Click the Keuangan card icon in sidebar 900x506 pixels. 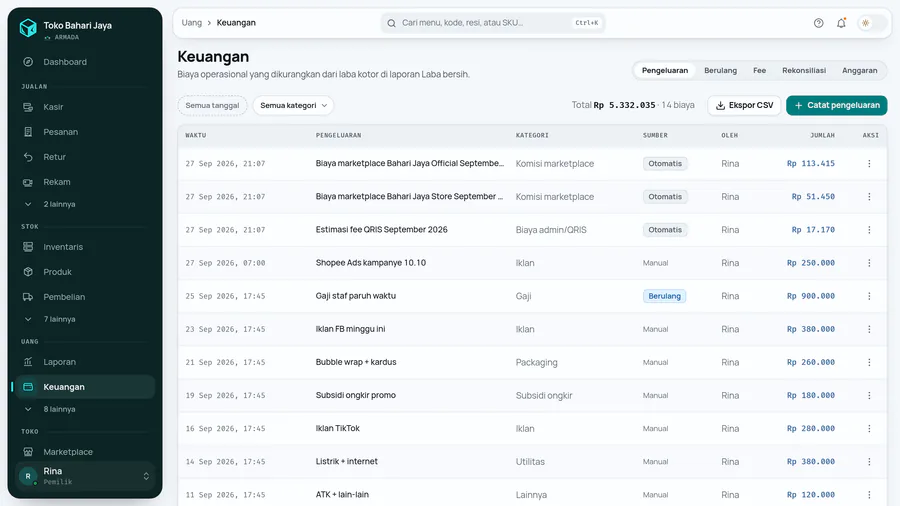28,387
